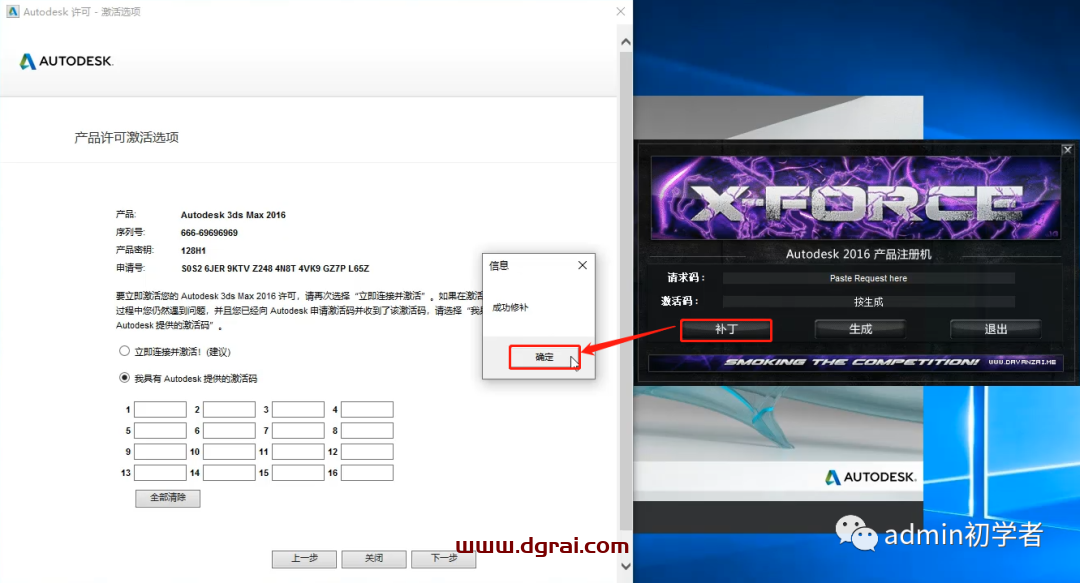The height and width of the screenshot is (583, 1080).
Task: Click activation code box 2
Action: click(229, 409)
